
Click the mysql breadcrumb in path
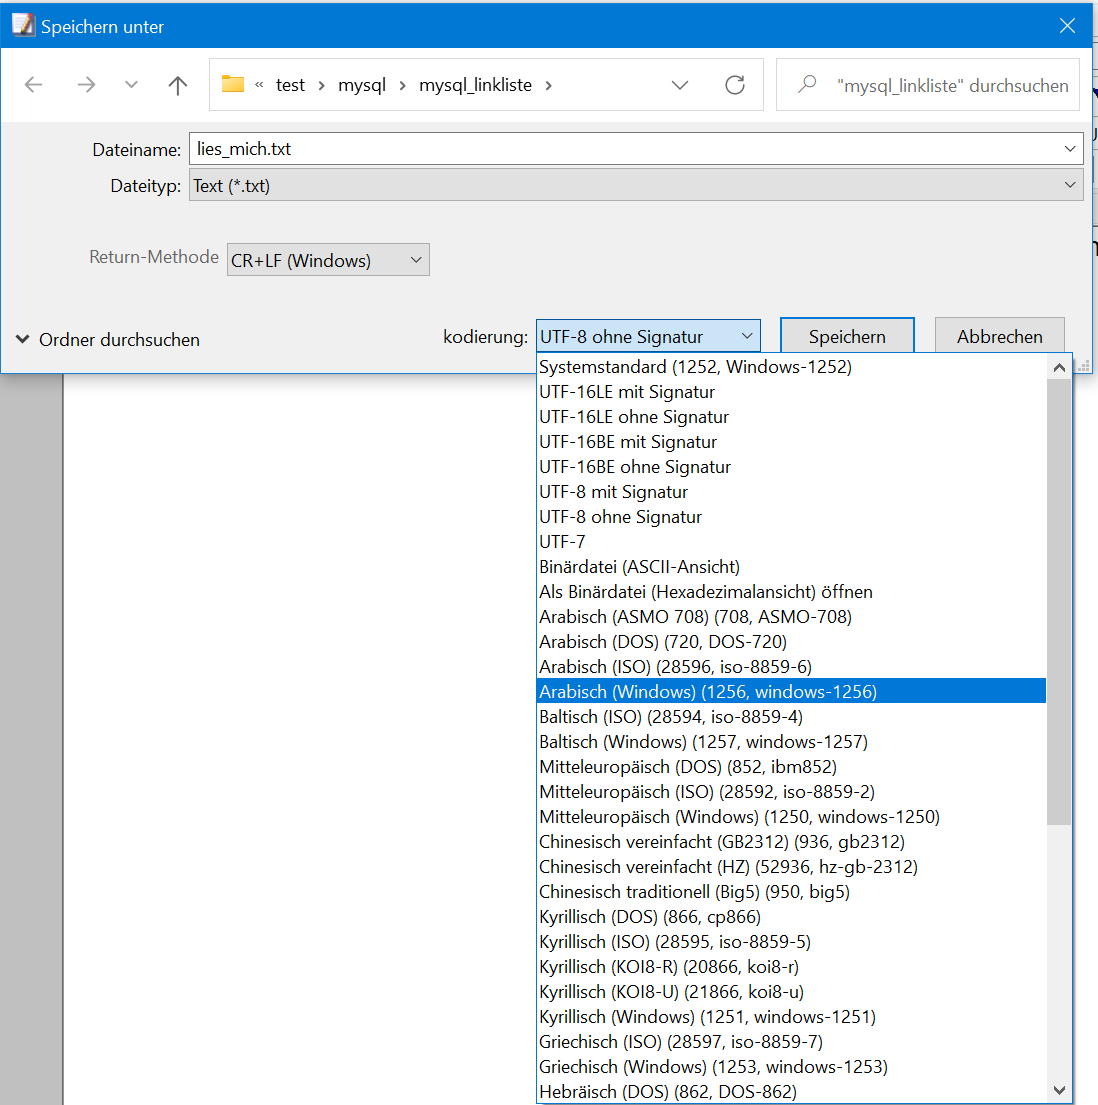point(362,86)
